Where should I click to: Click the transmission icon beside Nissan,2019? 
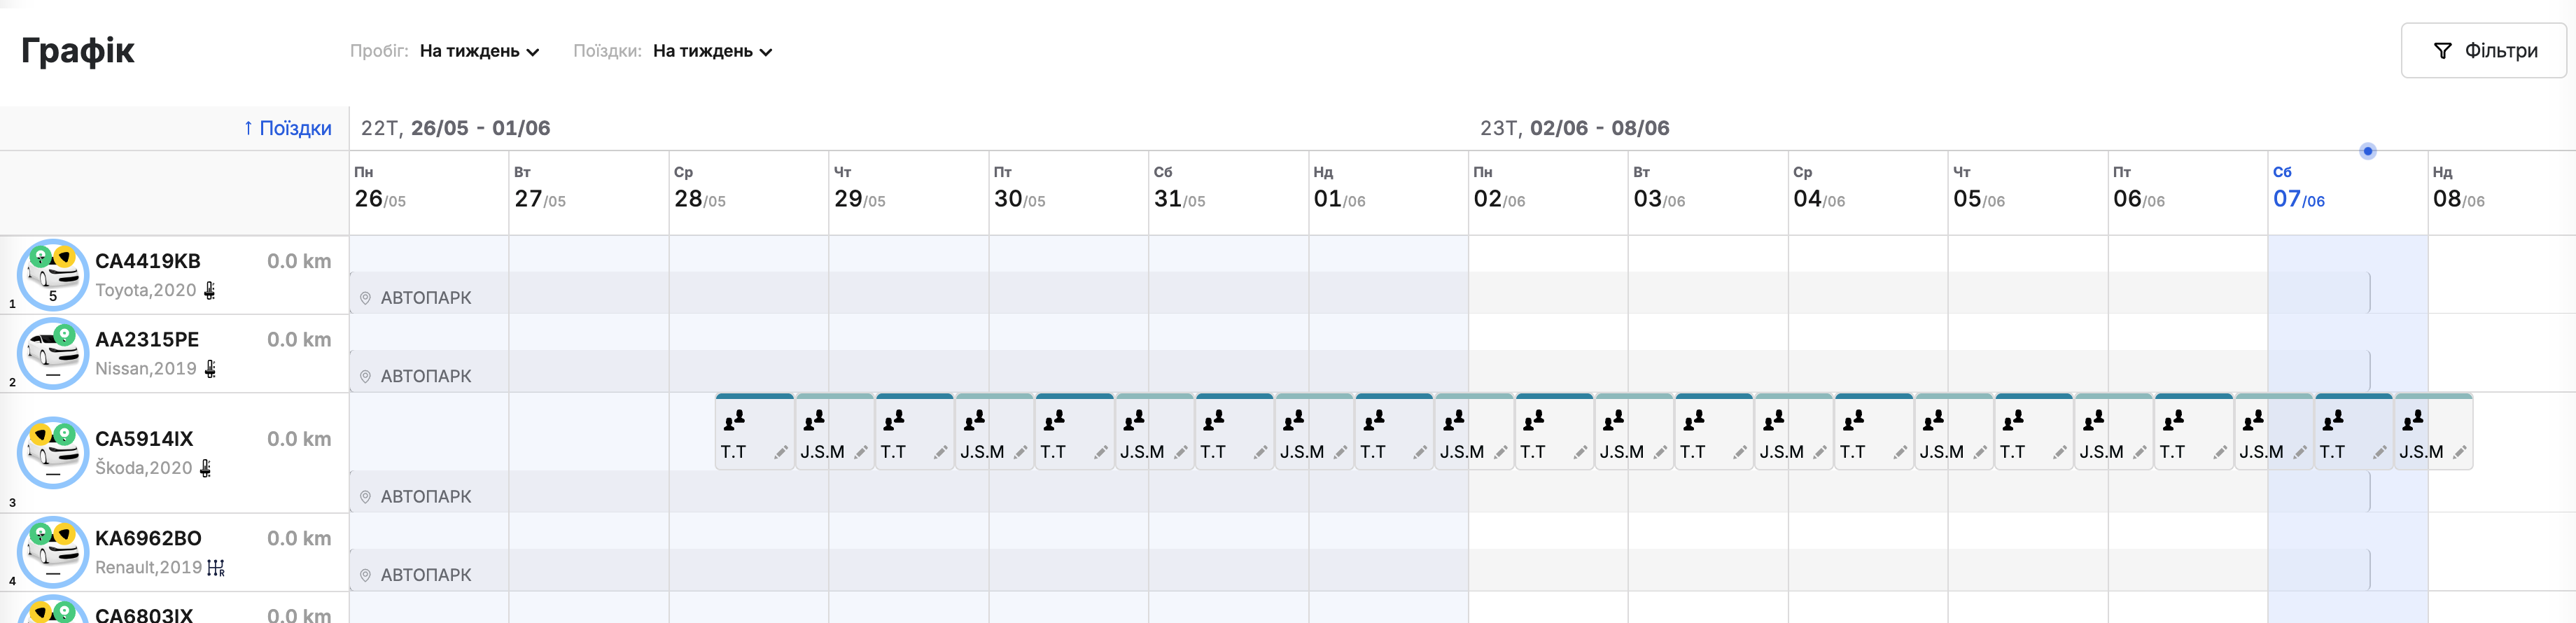pos(210,369)
